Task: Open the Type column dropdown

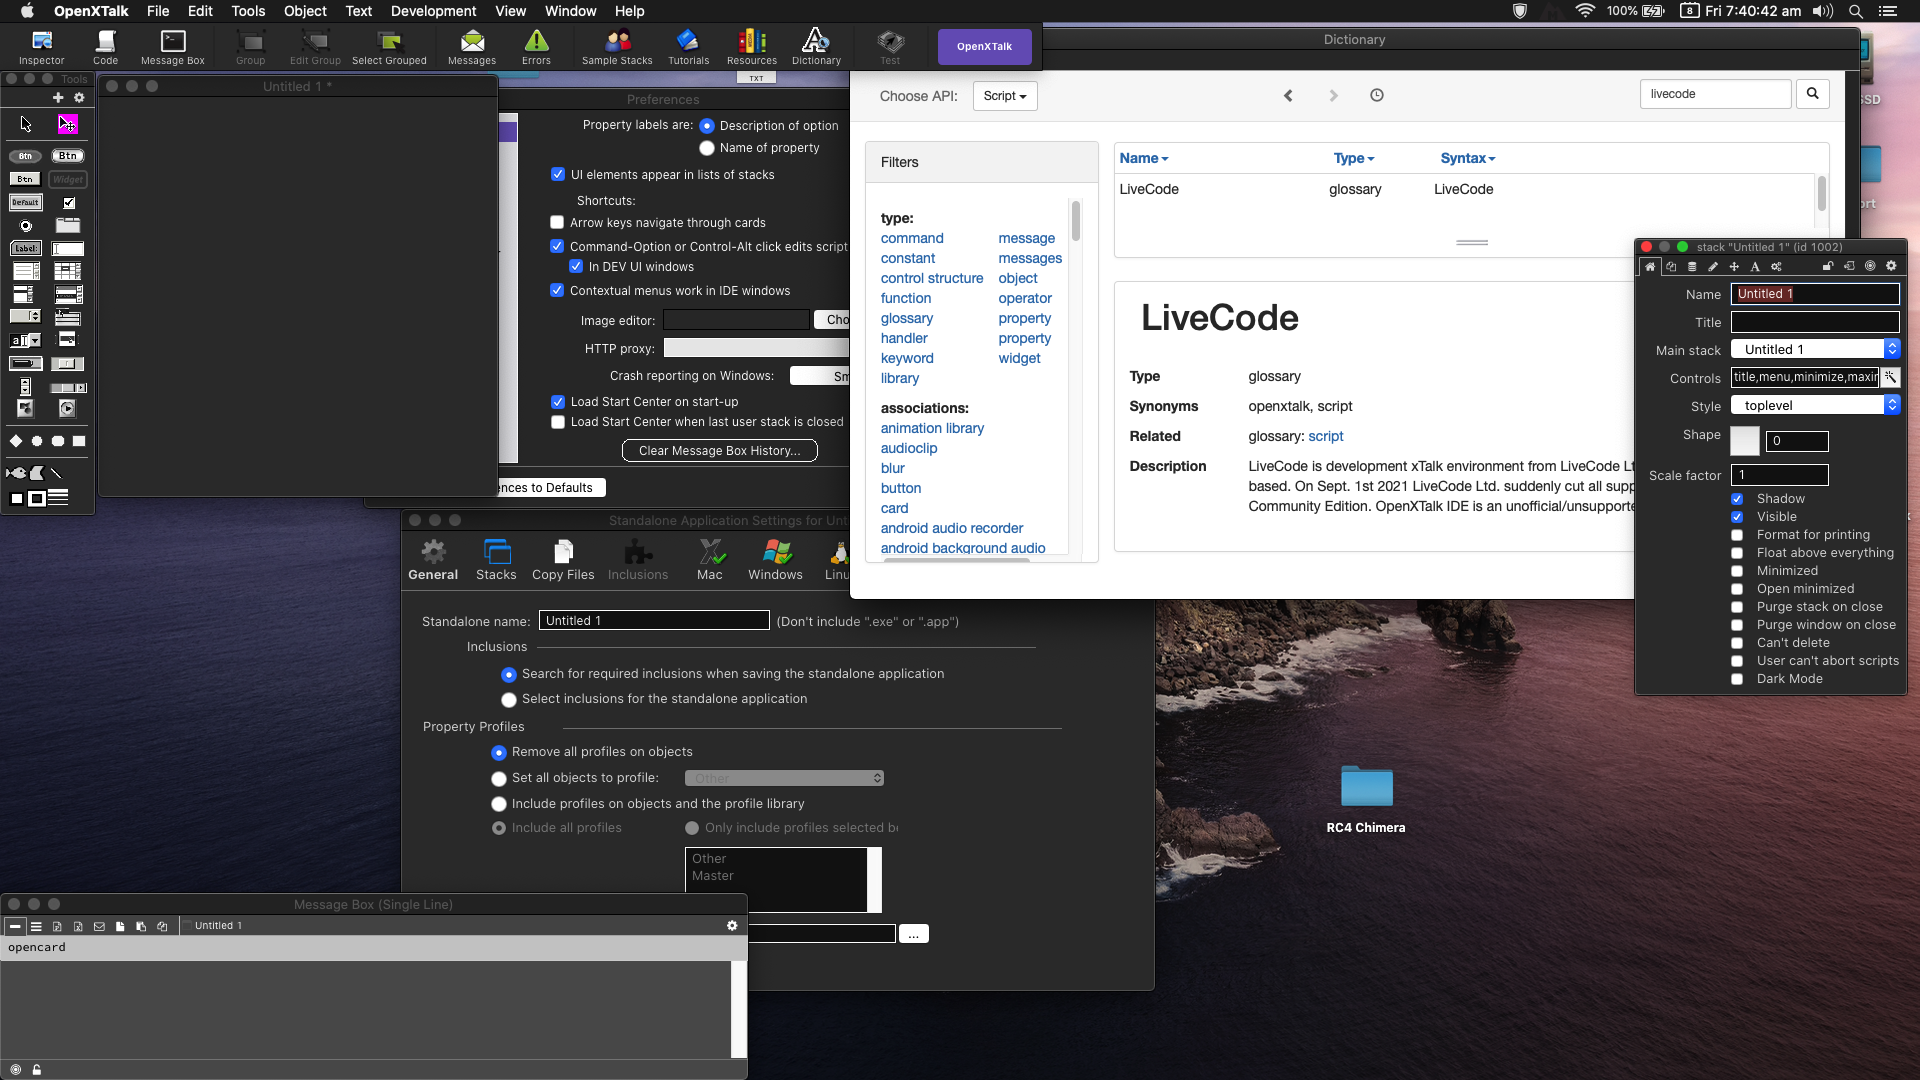Action: click(x=1354, y=158)
